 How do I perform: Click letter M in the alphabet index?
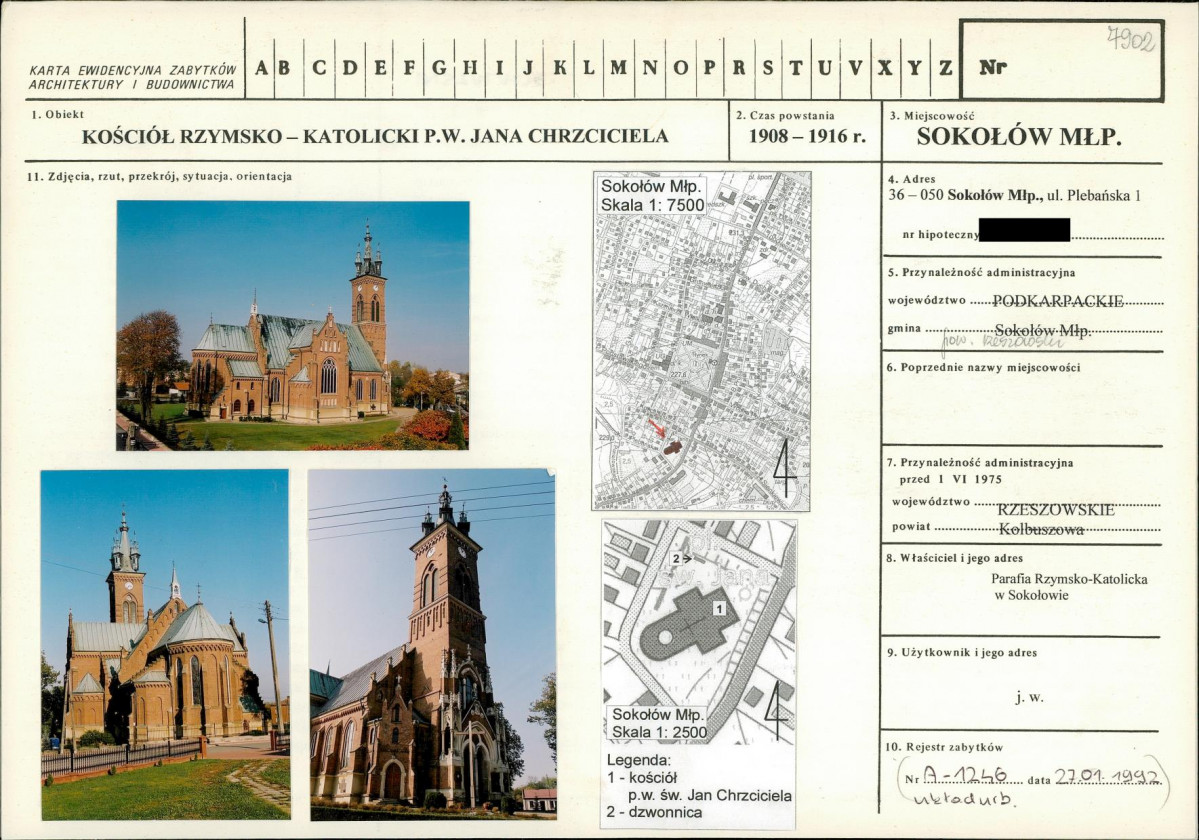(x=619, y=68)
